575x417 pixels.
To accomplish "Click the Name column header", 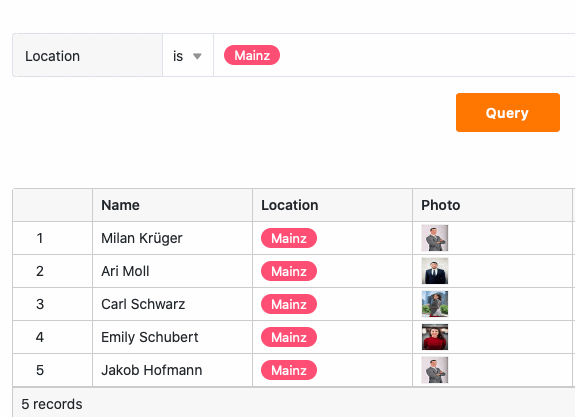I will point(172,205).
